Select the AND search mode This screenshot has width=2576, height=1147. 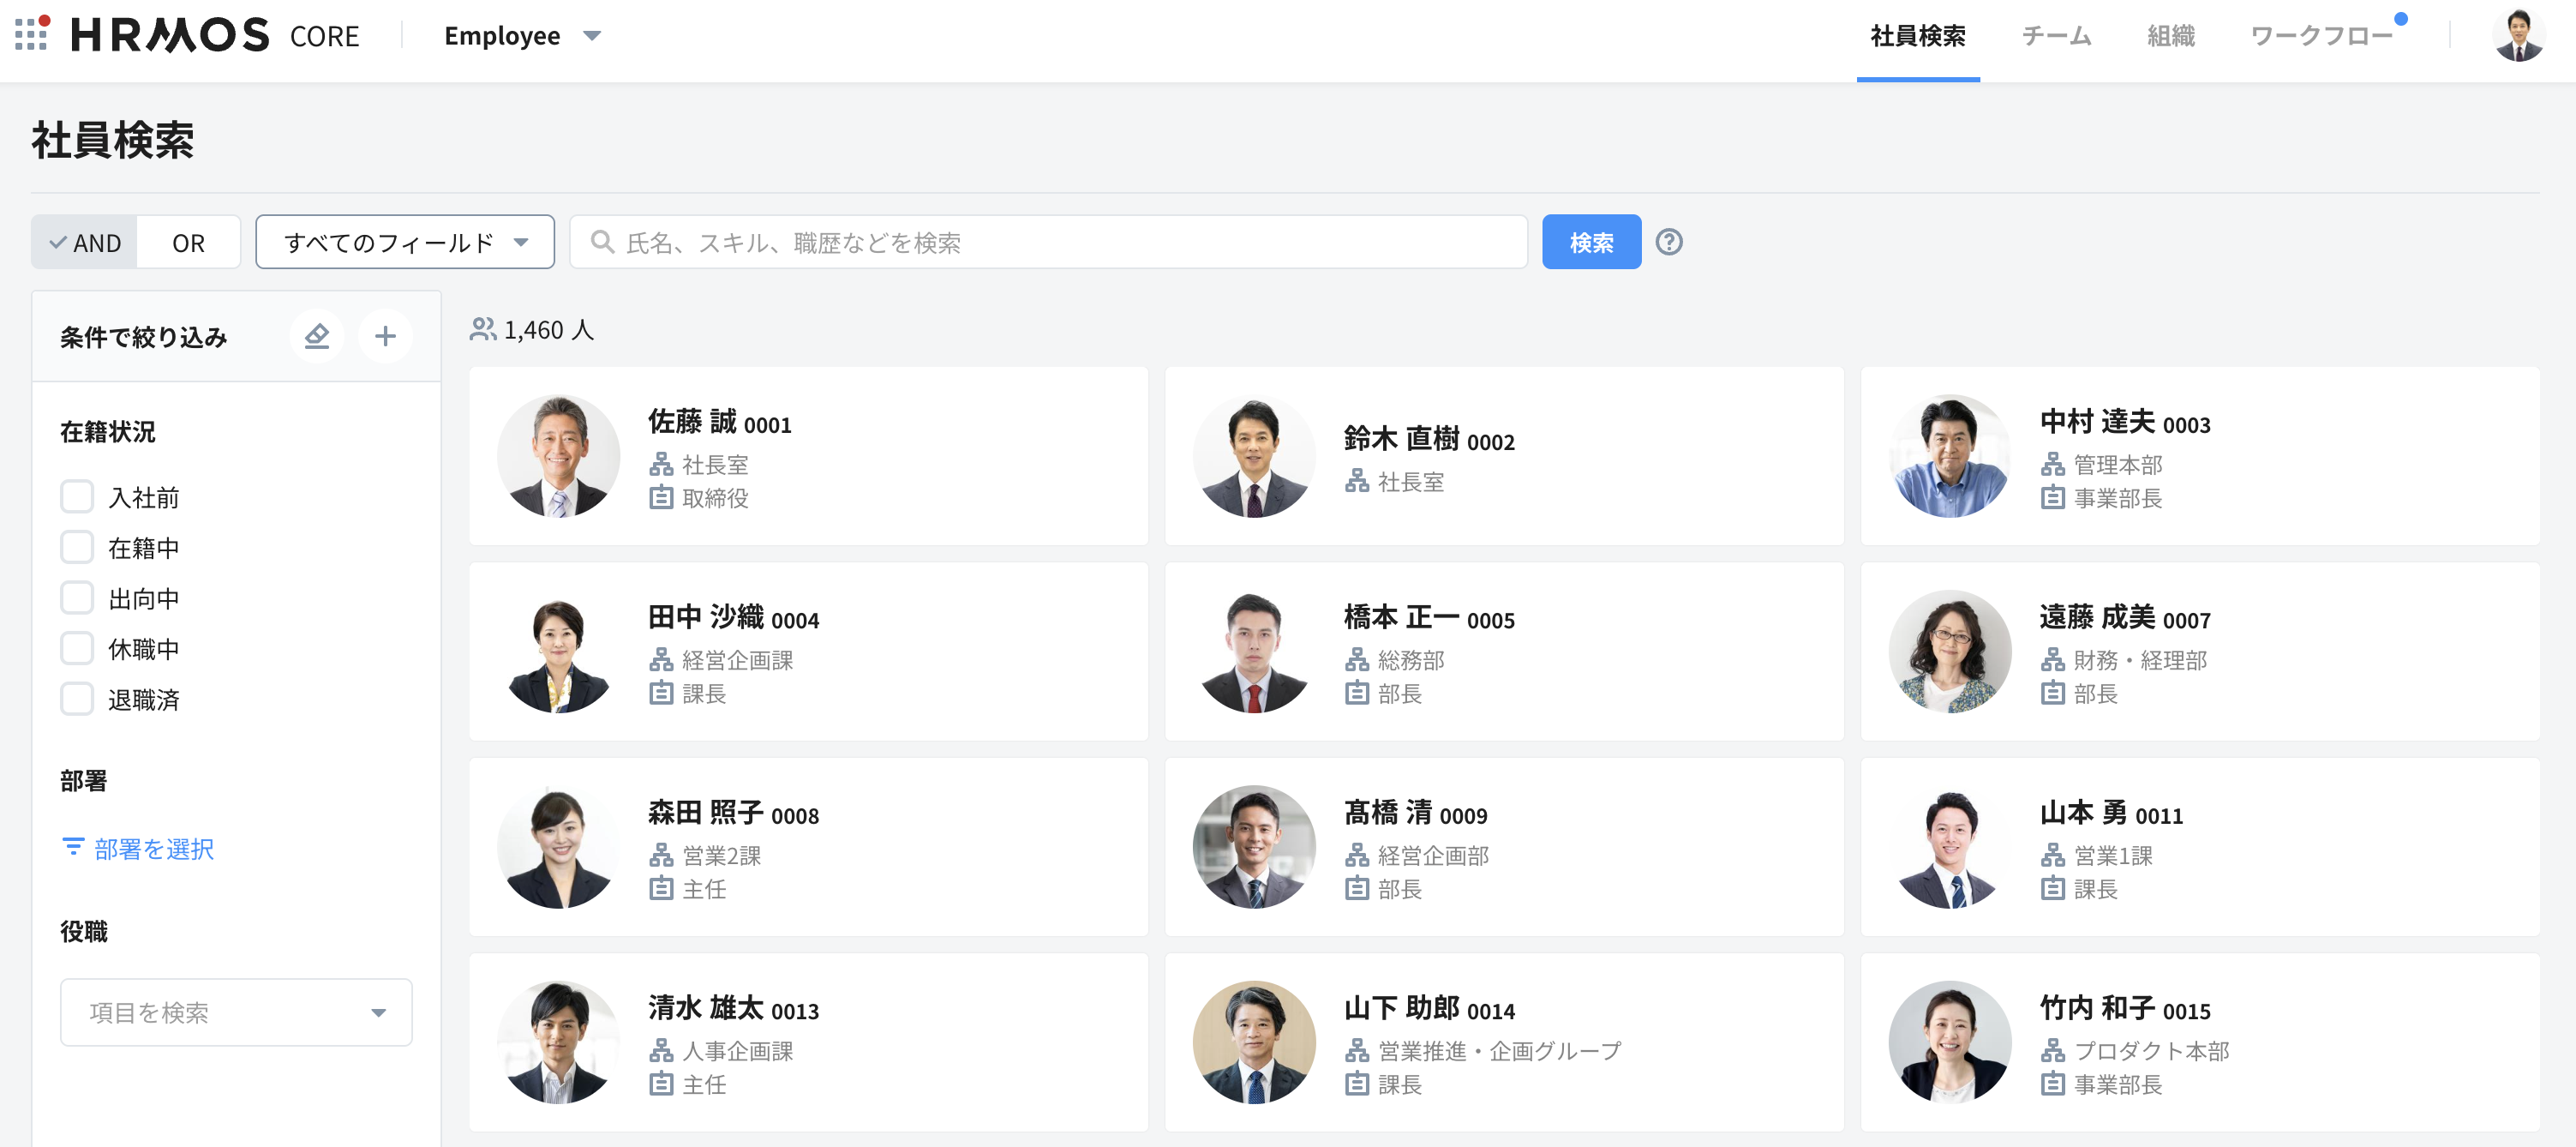85,242
